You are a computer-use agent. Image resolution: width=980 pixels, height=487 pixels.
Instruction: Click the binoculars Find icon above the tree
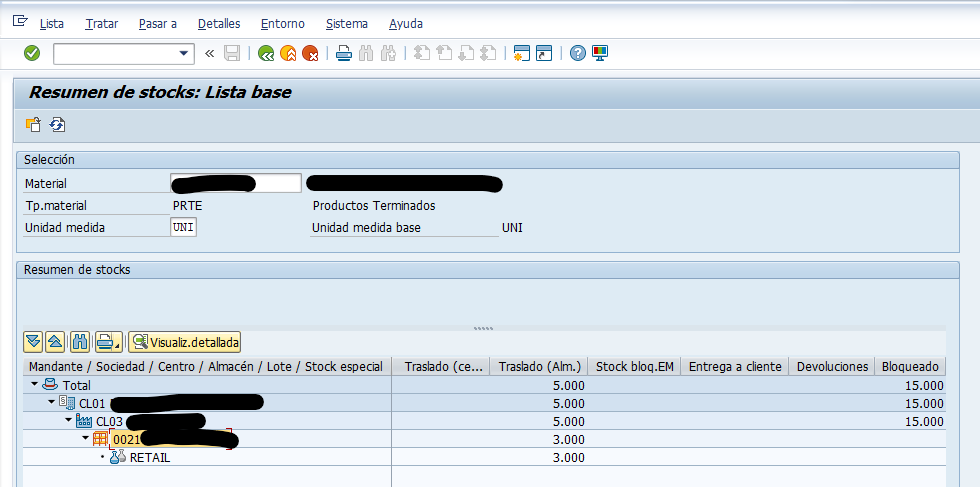click(80, 342)
